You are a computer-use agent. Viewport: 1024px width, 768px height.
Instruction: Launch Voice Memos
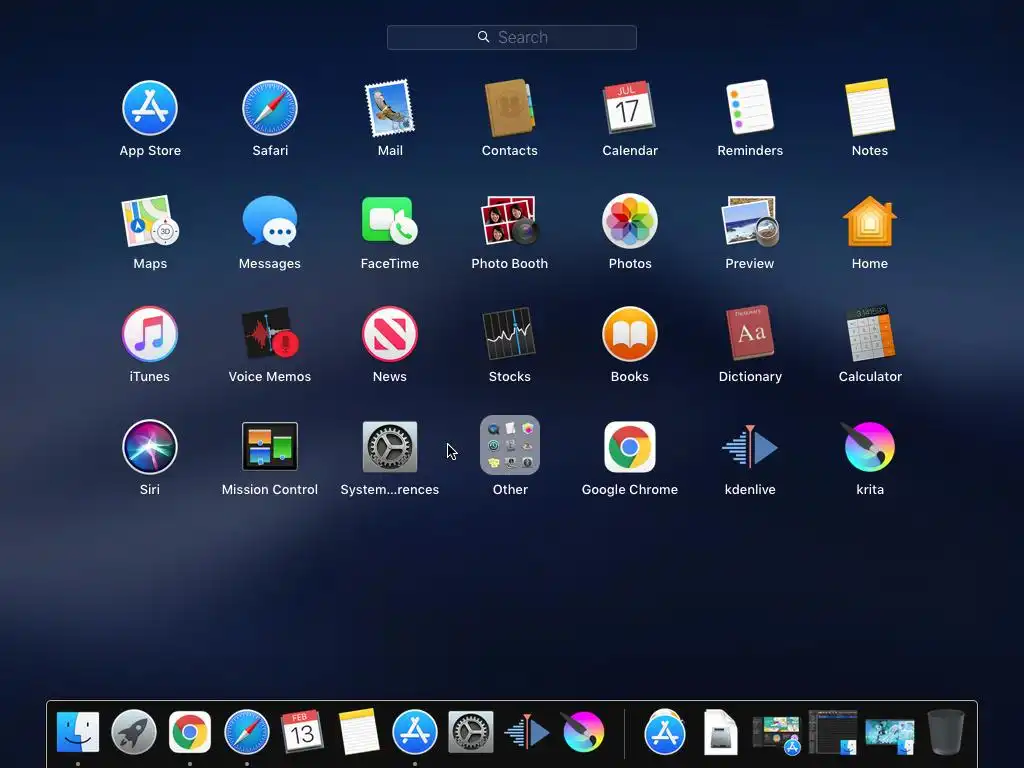pyautogui.click(x=270, y=334)
